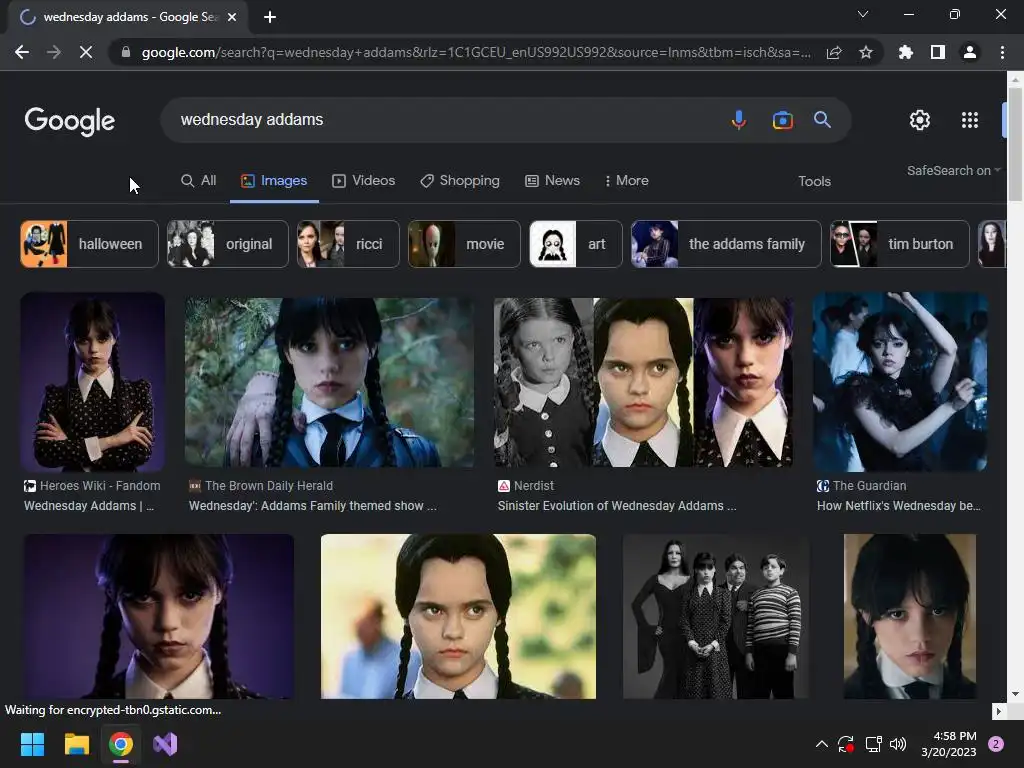Go to Google home via logo
Image resolution: width=1024 pixels, height=768 pixels.
click(70, 121)
